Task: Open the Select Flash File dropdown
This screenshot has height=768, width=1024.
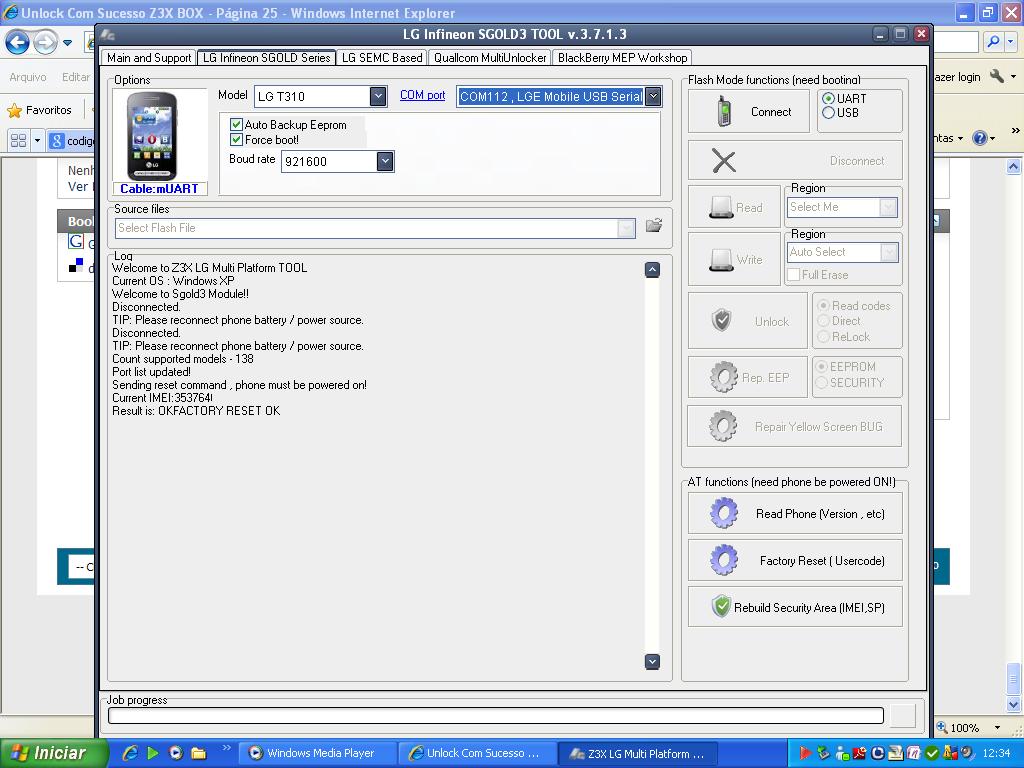Action: pos(625,228)
